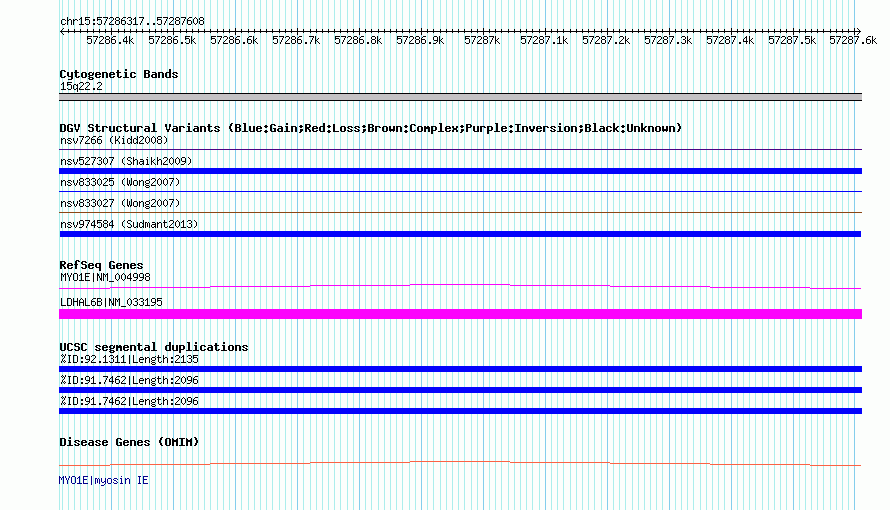Open variant nsv833025 (Wong2007)
The image size is (890, 510).
[x=120, y=182]
